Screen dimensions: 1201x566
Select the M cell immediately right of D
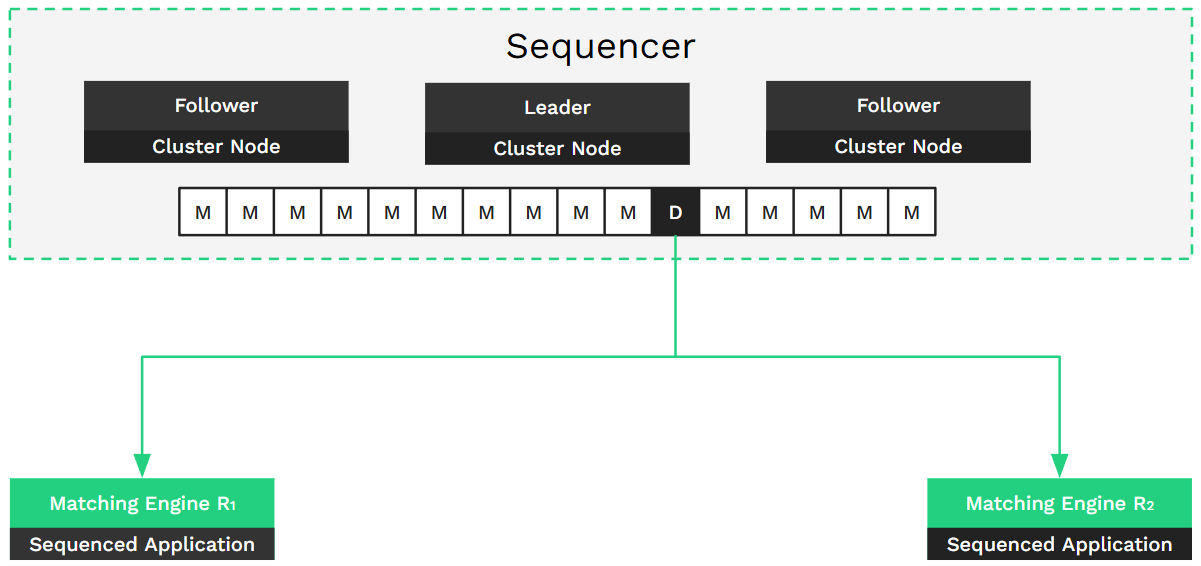coord(722,212)
